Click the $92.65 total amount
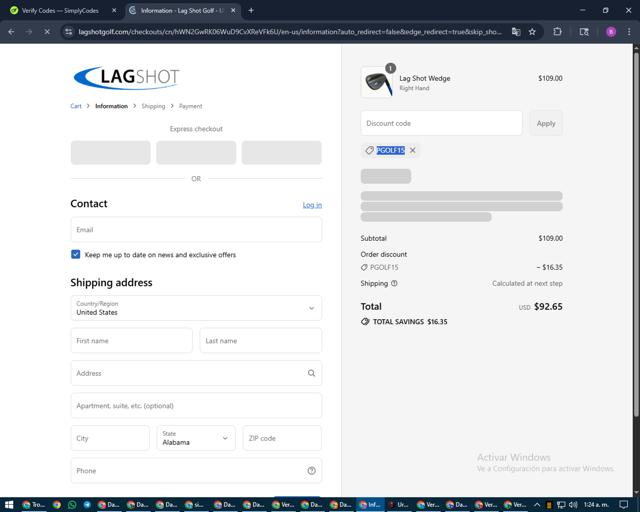The height and width of the screenshot is (512, 640). point(548,307)
